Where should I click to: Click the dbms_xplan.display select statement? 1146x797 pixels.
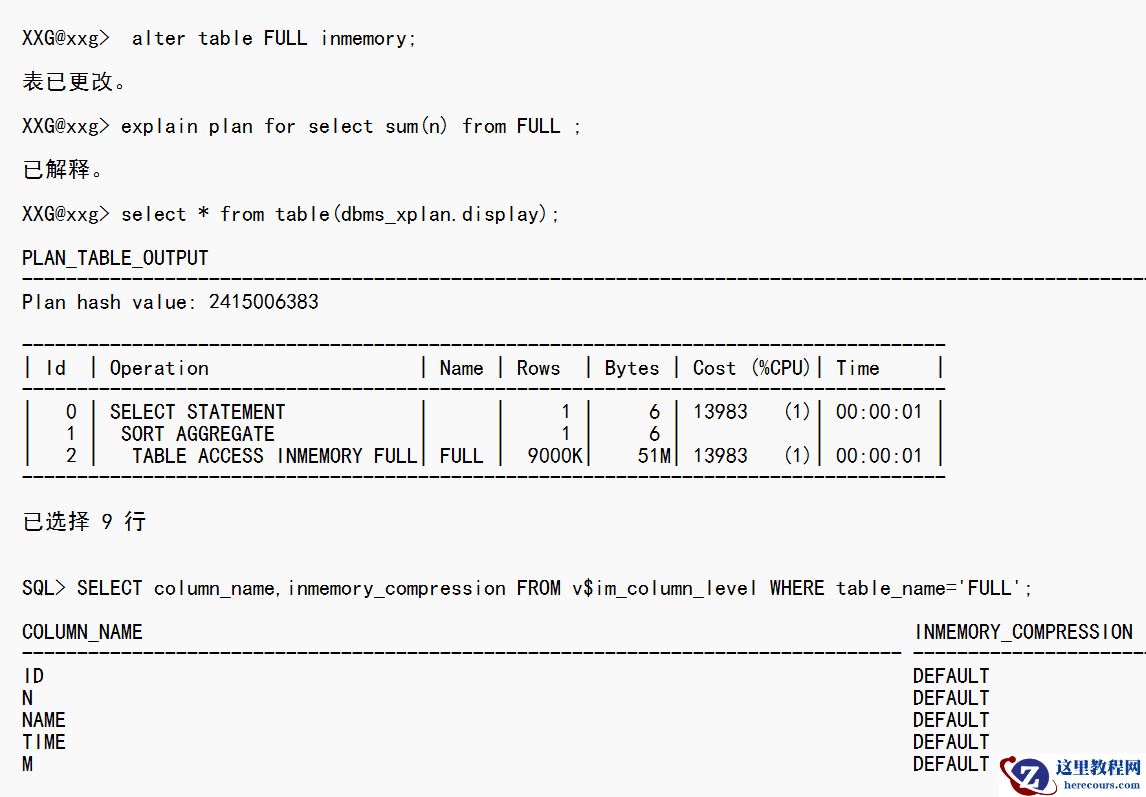pos(340,214)
